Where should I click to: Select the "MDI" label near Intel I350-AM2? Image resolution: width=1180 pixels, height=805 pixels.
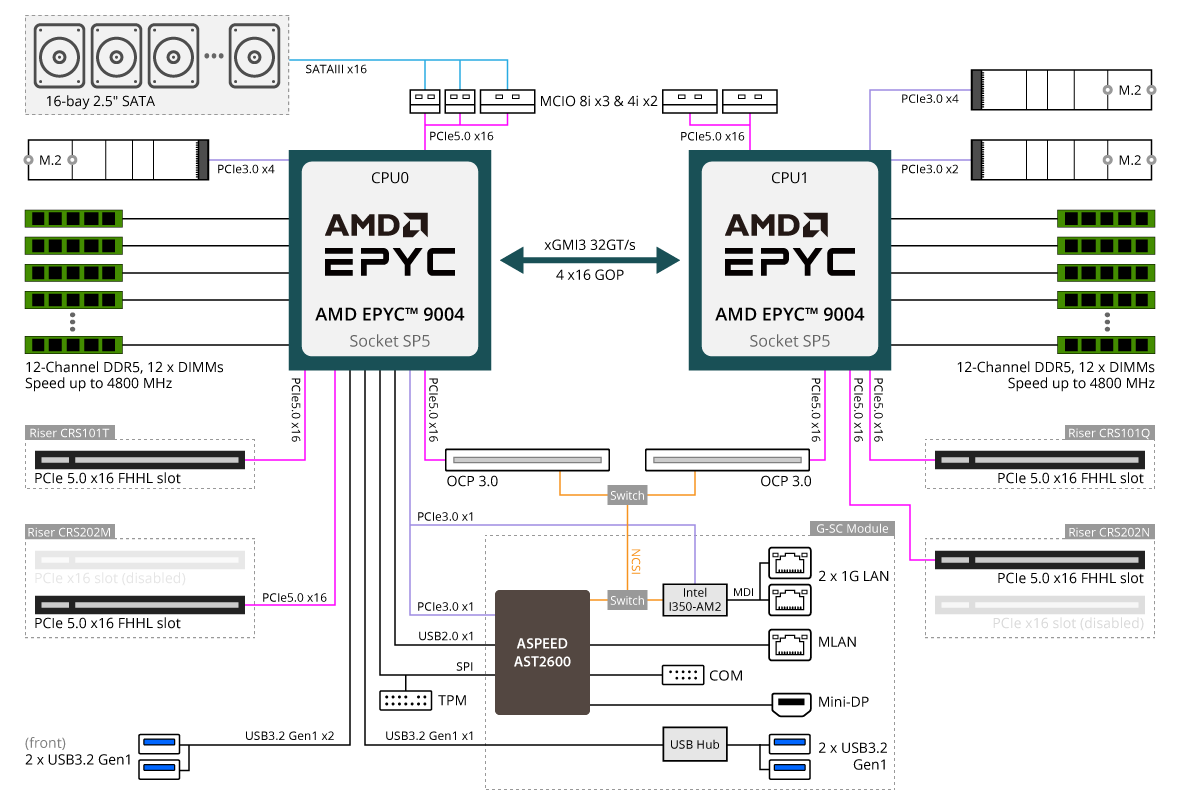pos(744,592)
